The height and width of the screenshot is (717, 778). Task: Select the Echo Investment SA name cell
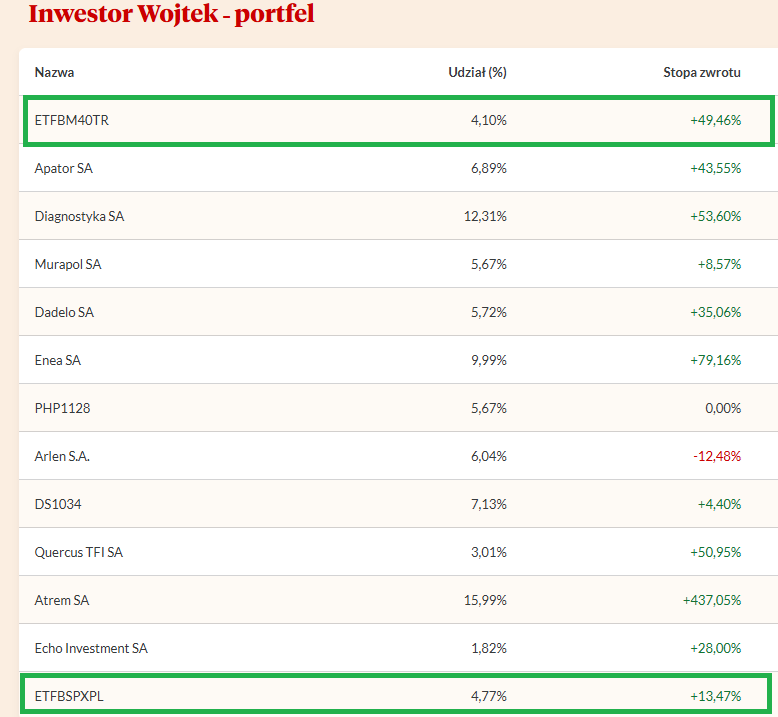[91, 649]
